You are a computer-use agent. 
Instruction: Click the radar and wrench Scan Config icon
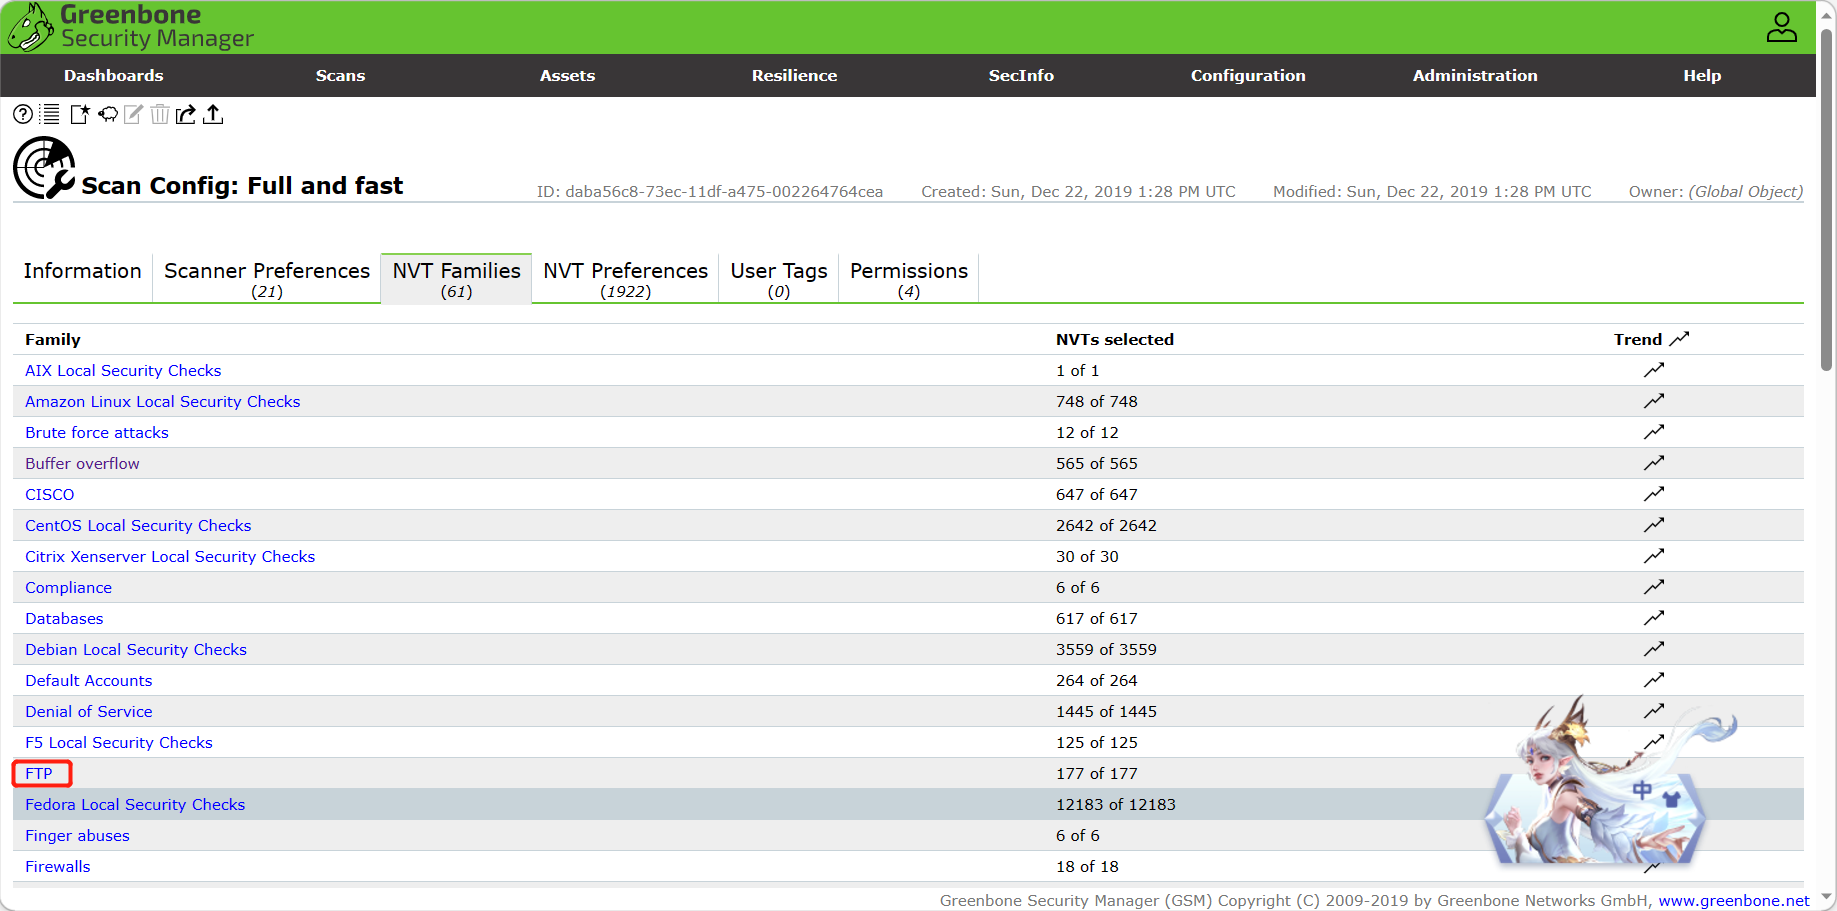pos(44,168)
